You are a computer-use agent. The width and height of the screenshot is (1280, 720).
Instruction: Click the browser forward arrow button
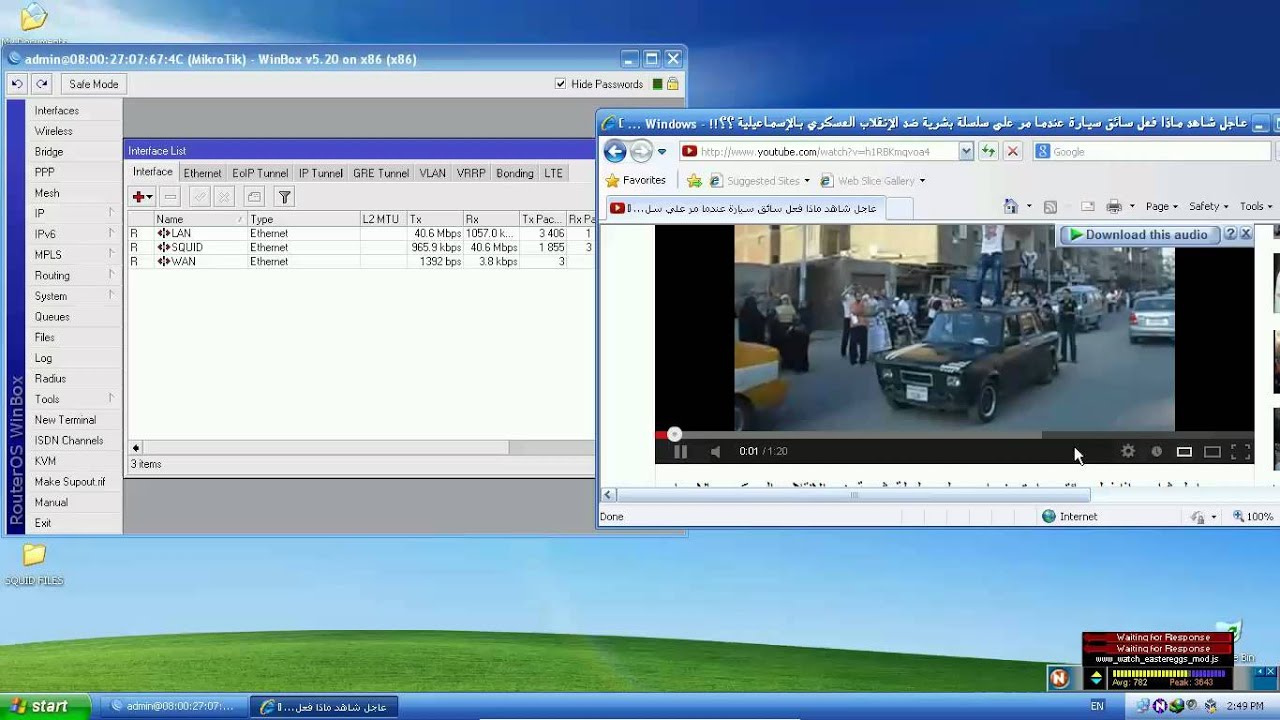pos(641,151)
